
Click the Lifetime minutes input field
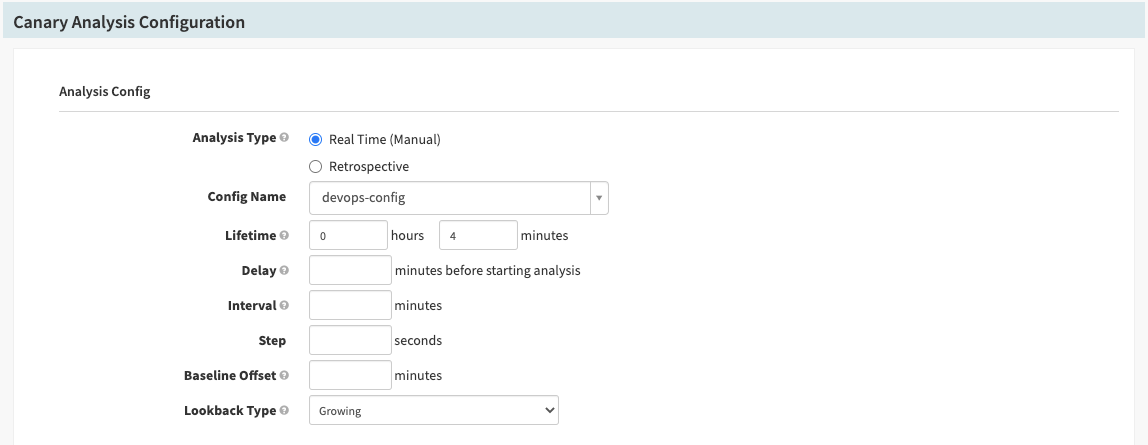(x=477, y=236)
